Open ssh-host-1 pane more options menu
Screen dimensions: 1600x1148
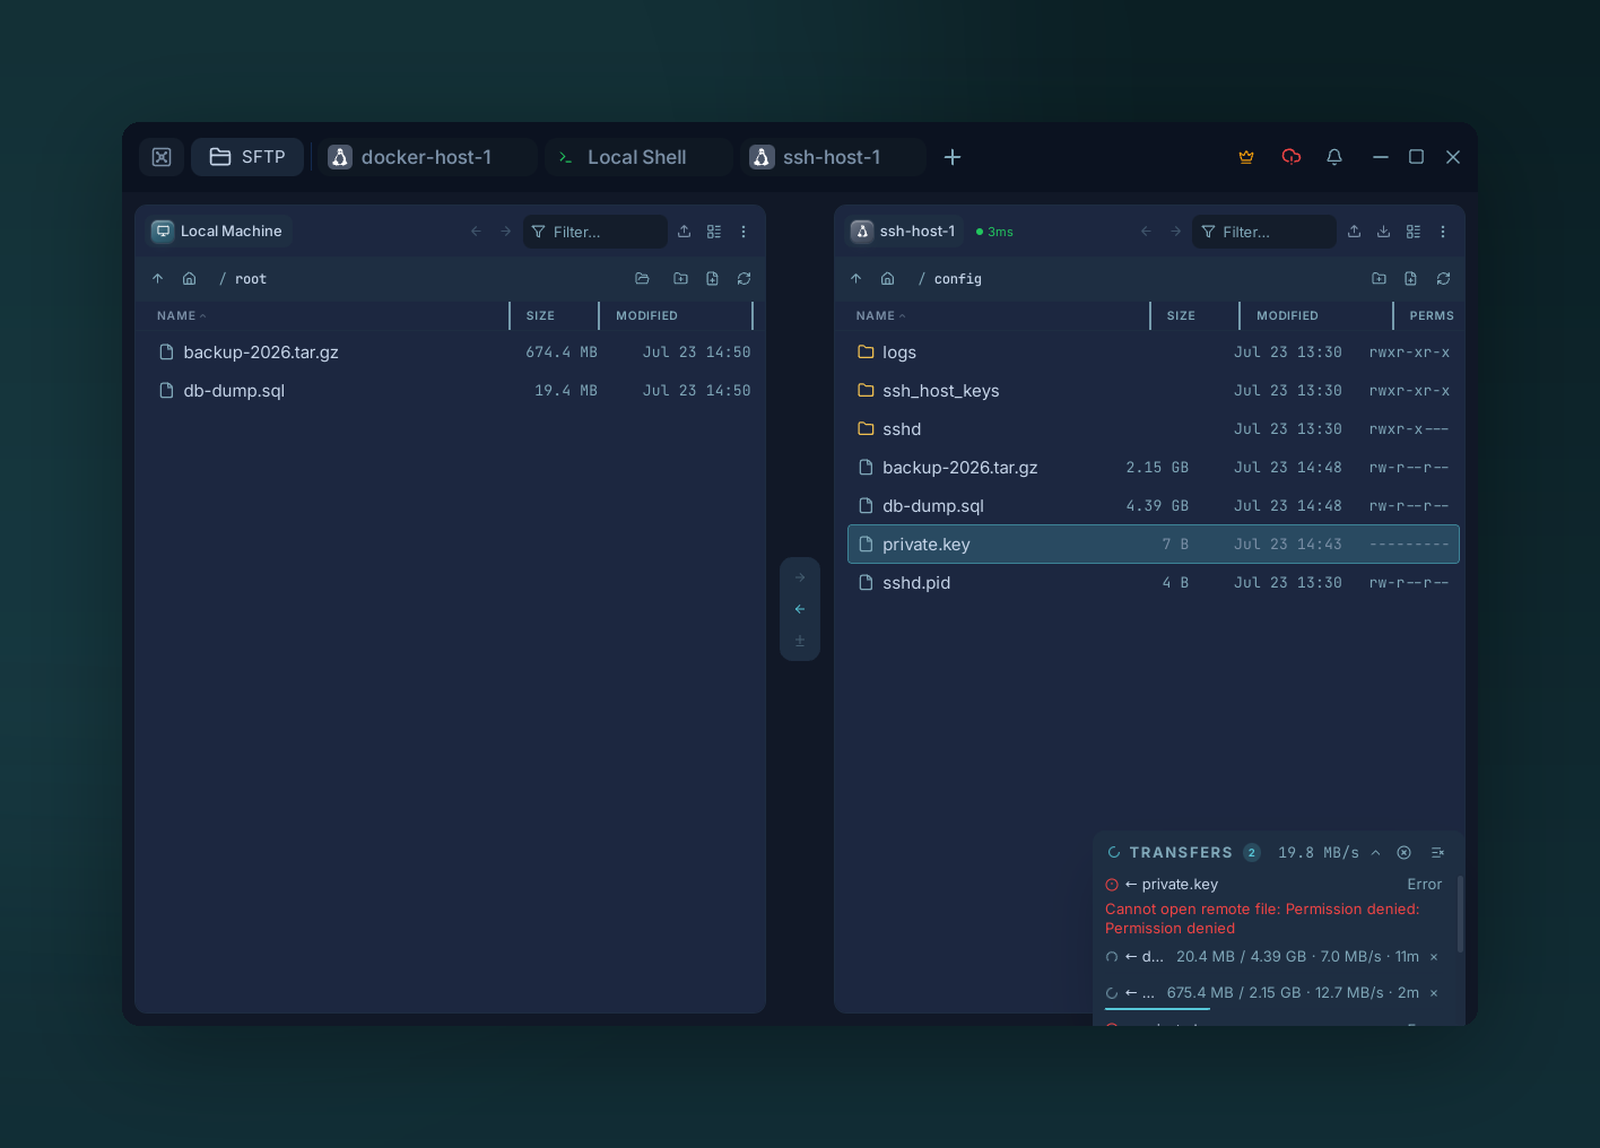pyautogui.click(x=1442, y=231)
